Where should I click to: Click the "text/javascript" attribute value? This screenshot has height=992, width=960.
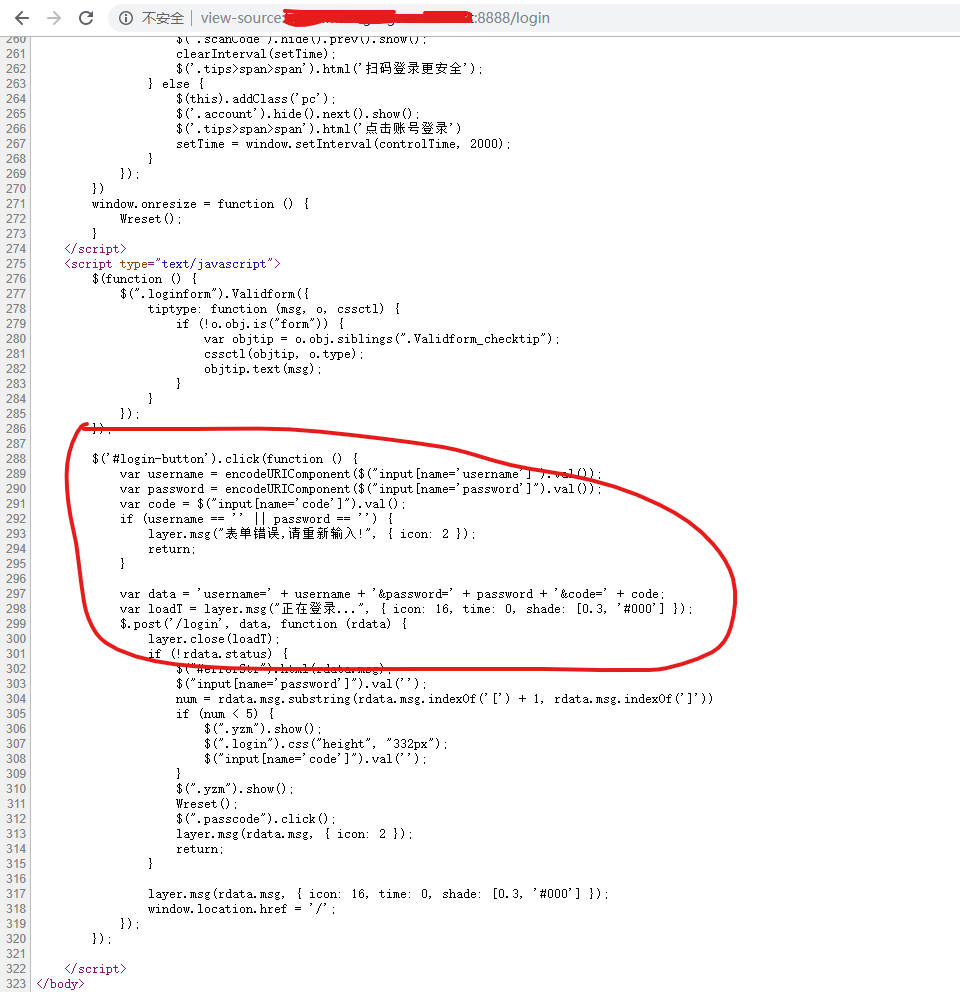pyautogui.click(x=214, y=264)
